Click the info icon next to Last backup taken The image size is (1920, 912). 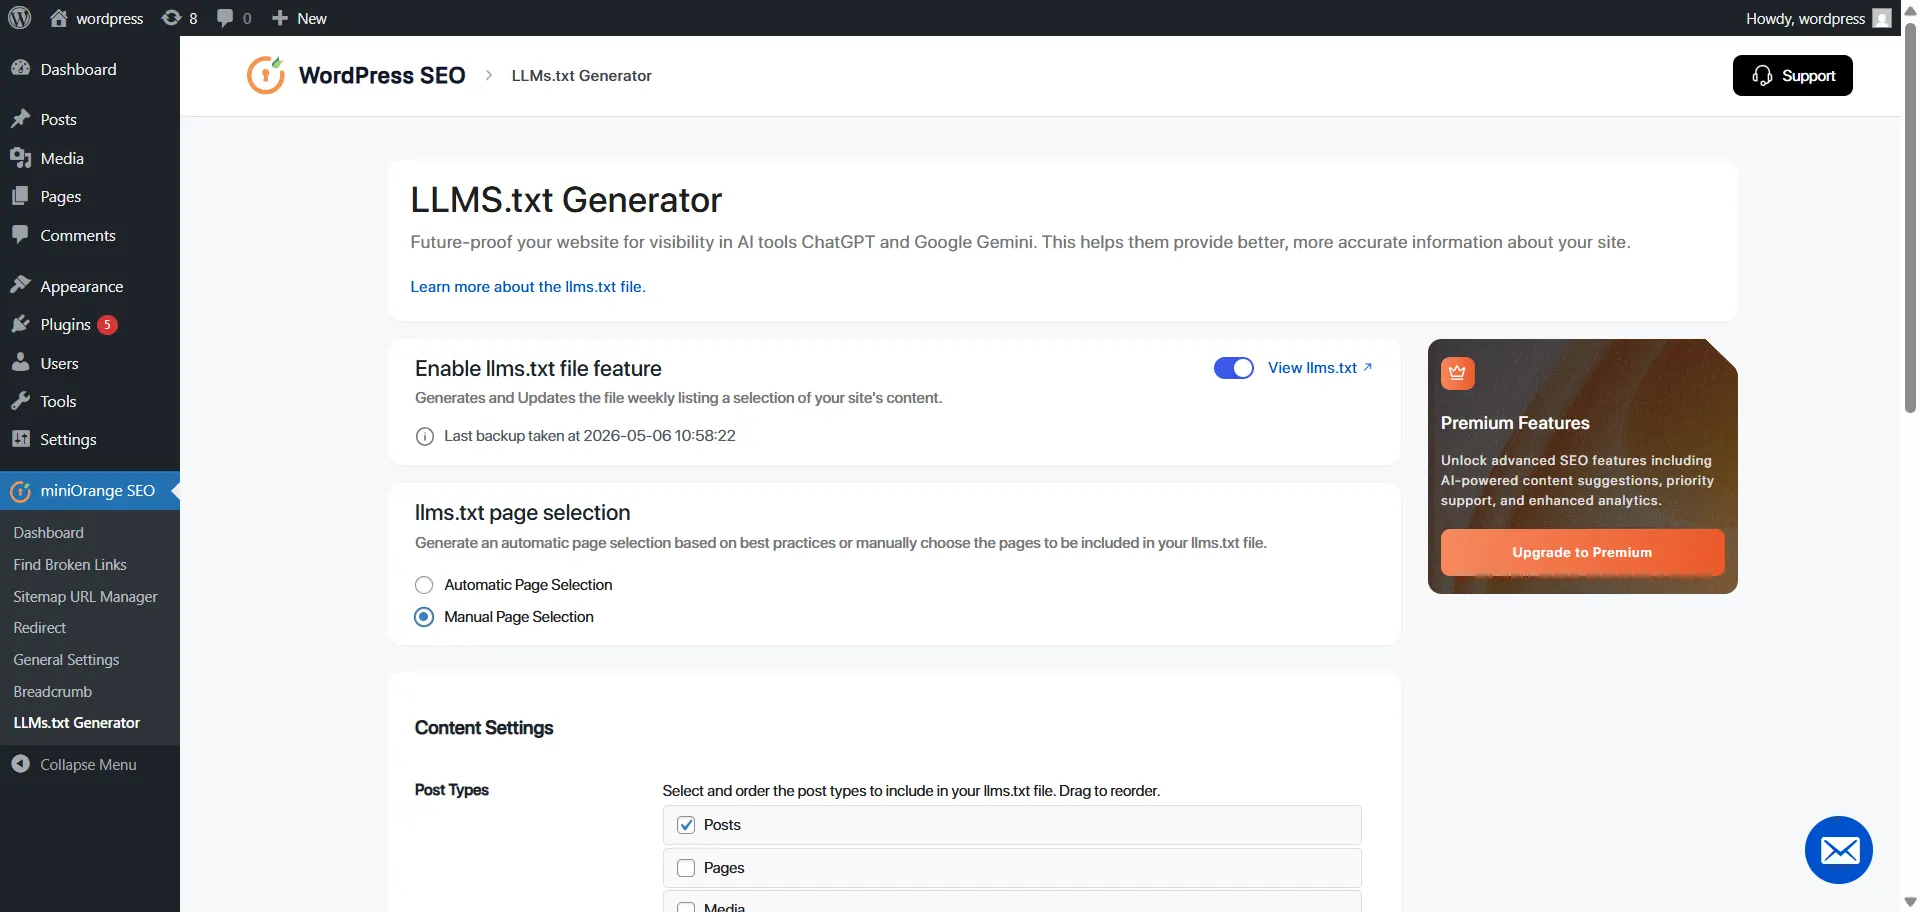[x=425, y=436]
